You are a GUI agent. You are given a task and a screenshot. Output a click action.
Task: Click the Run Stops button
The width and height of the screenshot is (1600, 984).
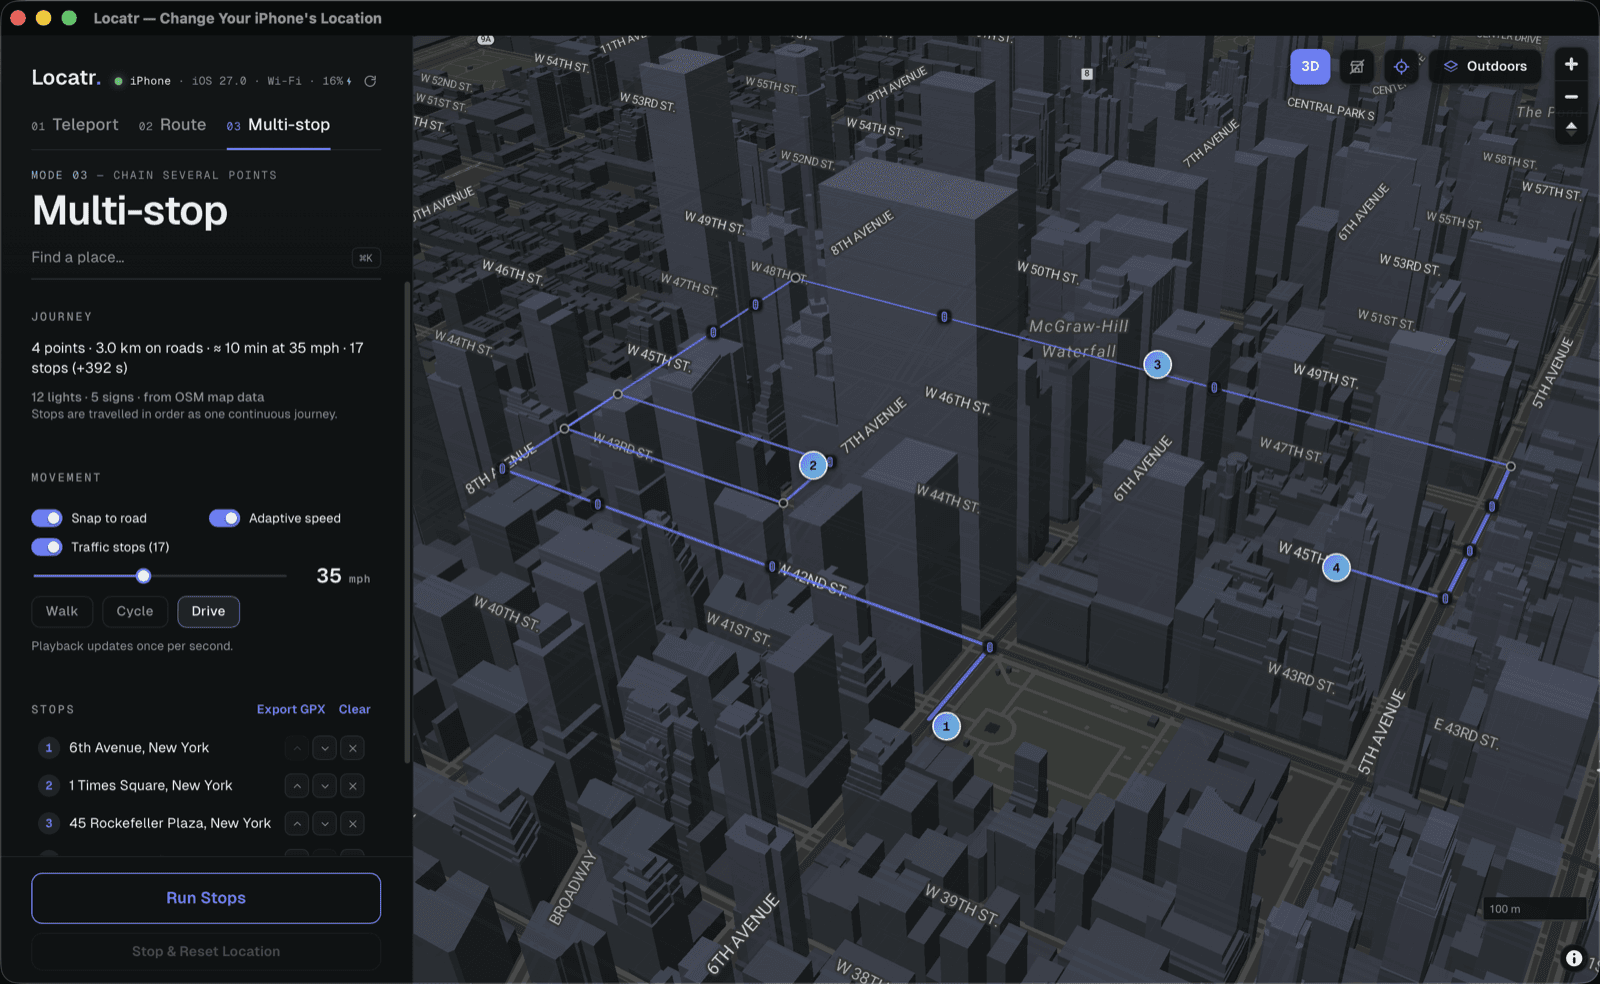point(206,898)
